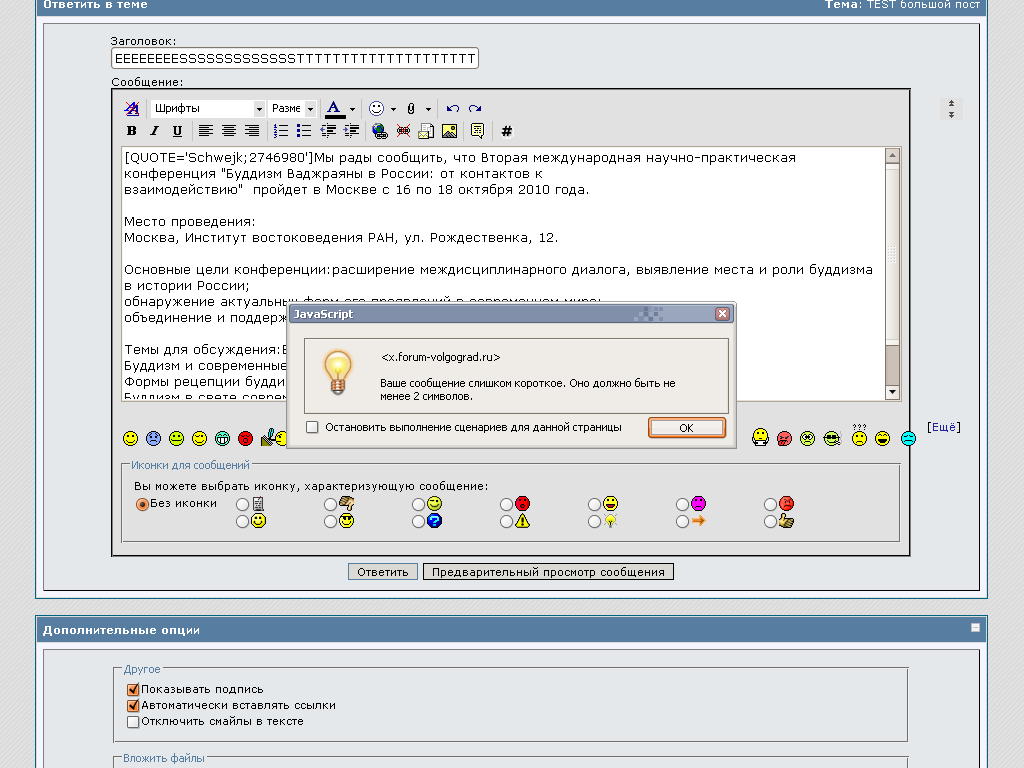Click the 'Заголовок' title input field
1024x768 pixels.
click(x=294, y=58)
